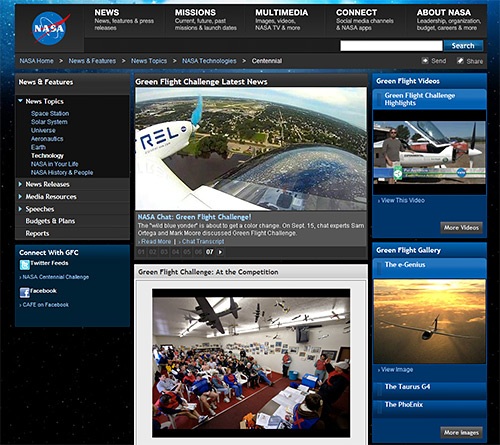
Task: Open NASA in Your Life topic
Action: 54,164
